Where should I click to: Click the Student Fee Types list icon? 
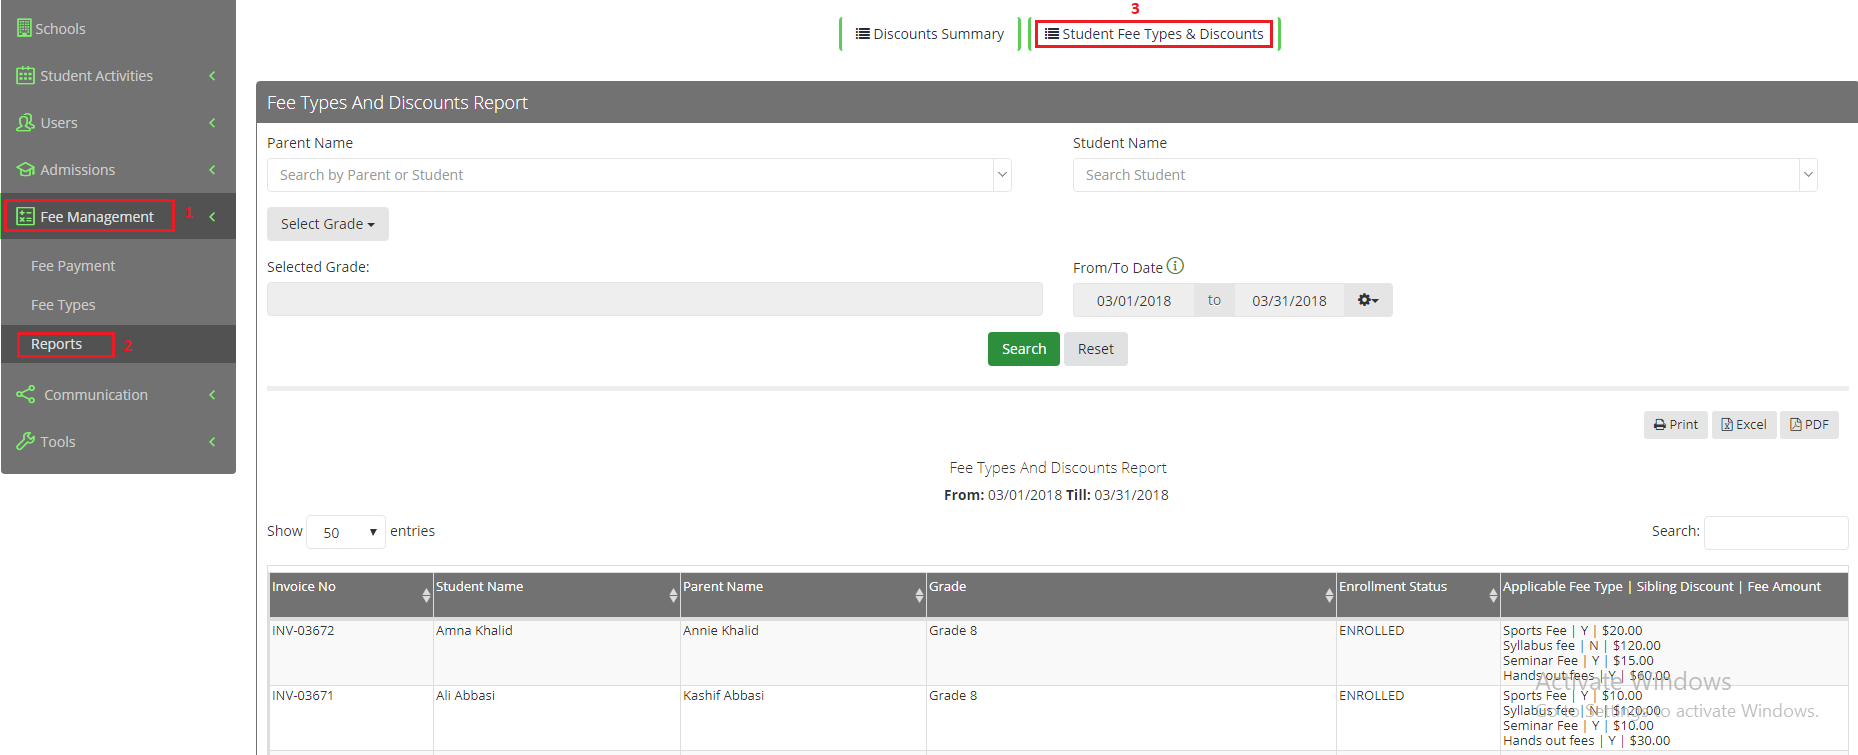click(1052, 33)
